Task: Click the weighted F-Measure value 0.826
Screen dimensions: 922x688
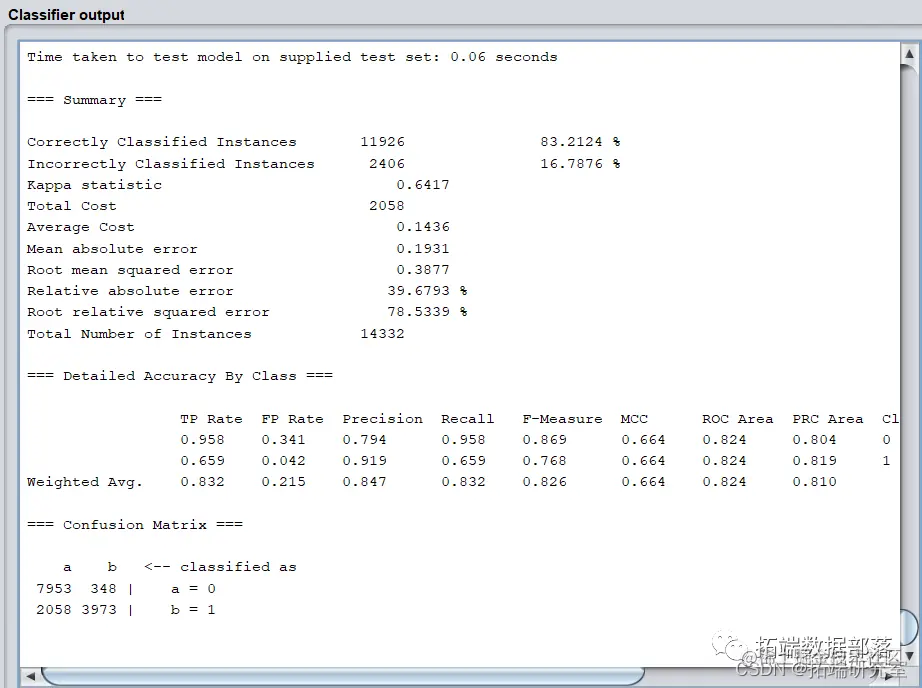Action: pyautogui.click(x=544, y=482)
